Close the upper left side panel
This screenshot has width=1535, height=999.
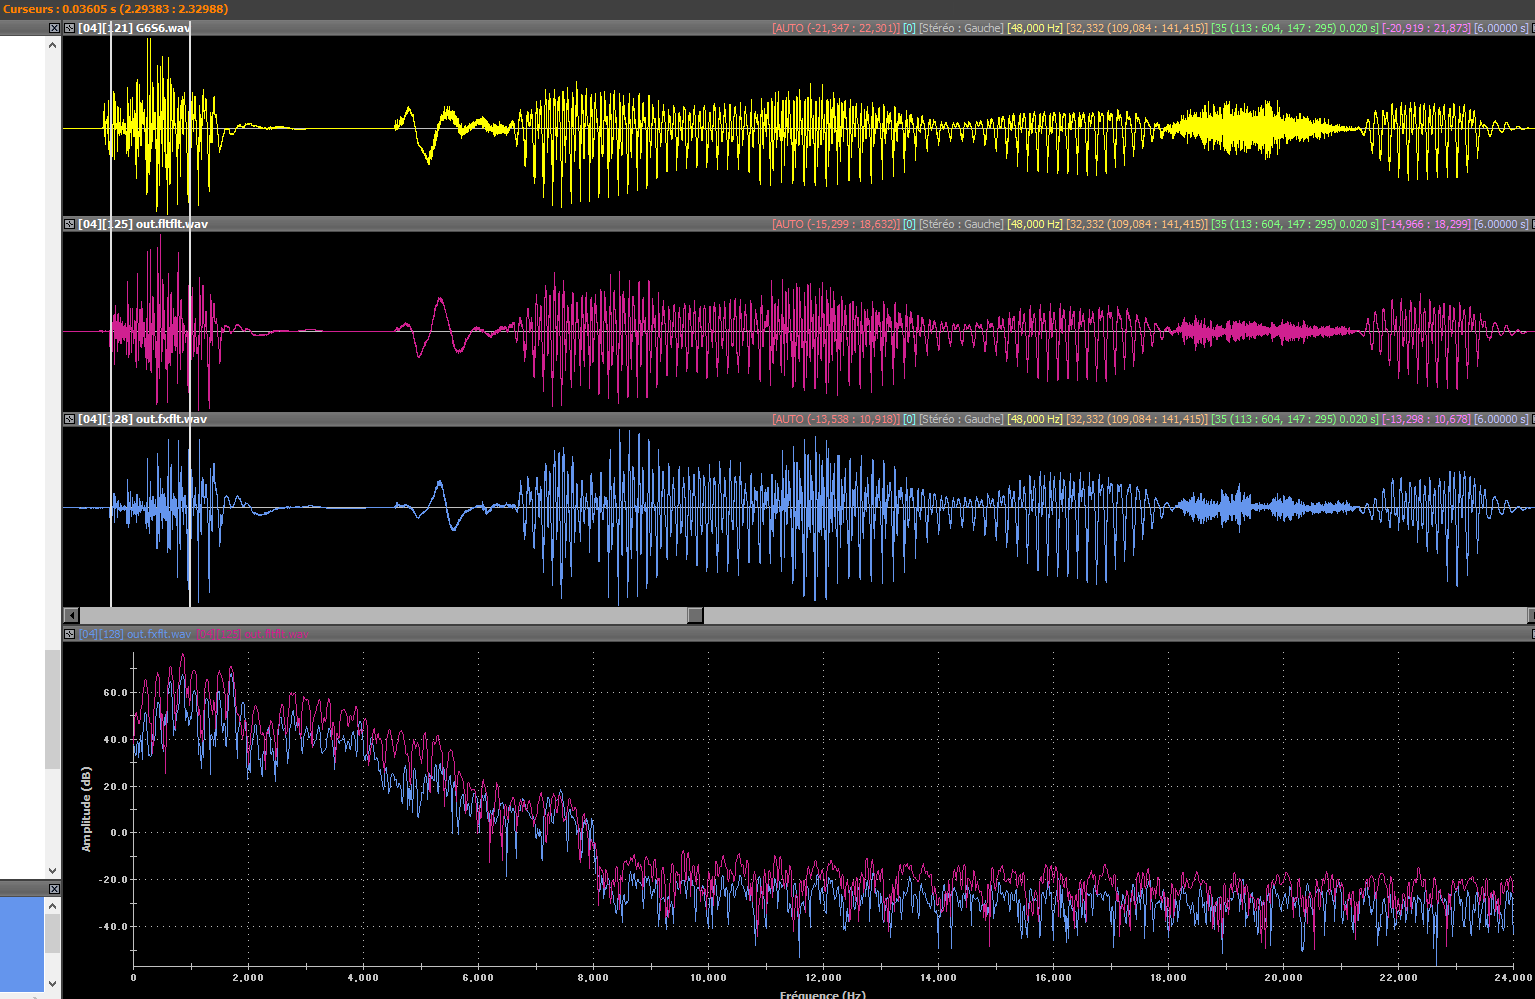pyautogui.click(x=54, y=28)
